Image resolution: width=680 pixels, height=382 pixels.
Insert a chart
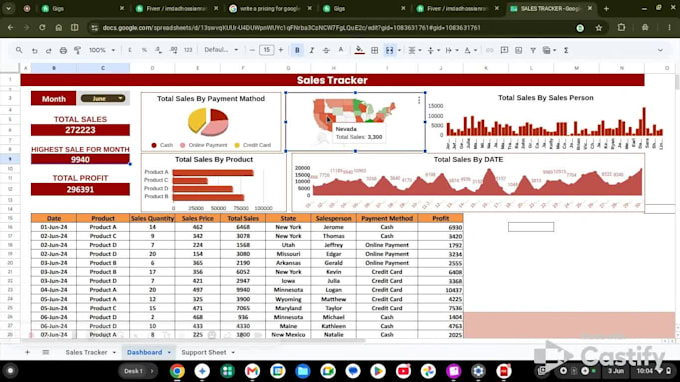coord(519,50)
